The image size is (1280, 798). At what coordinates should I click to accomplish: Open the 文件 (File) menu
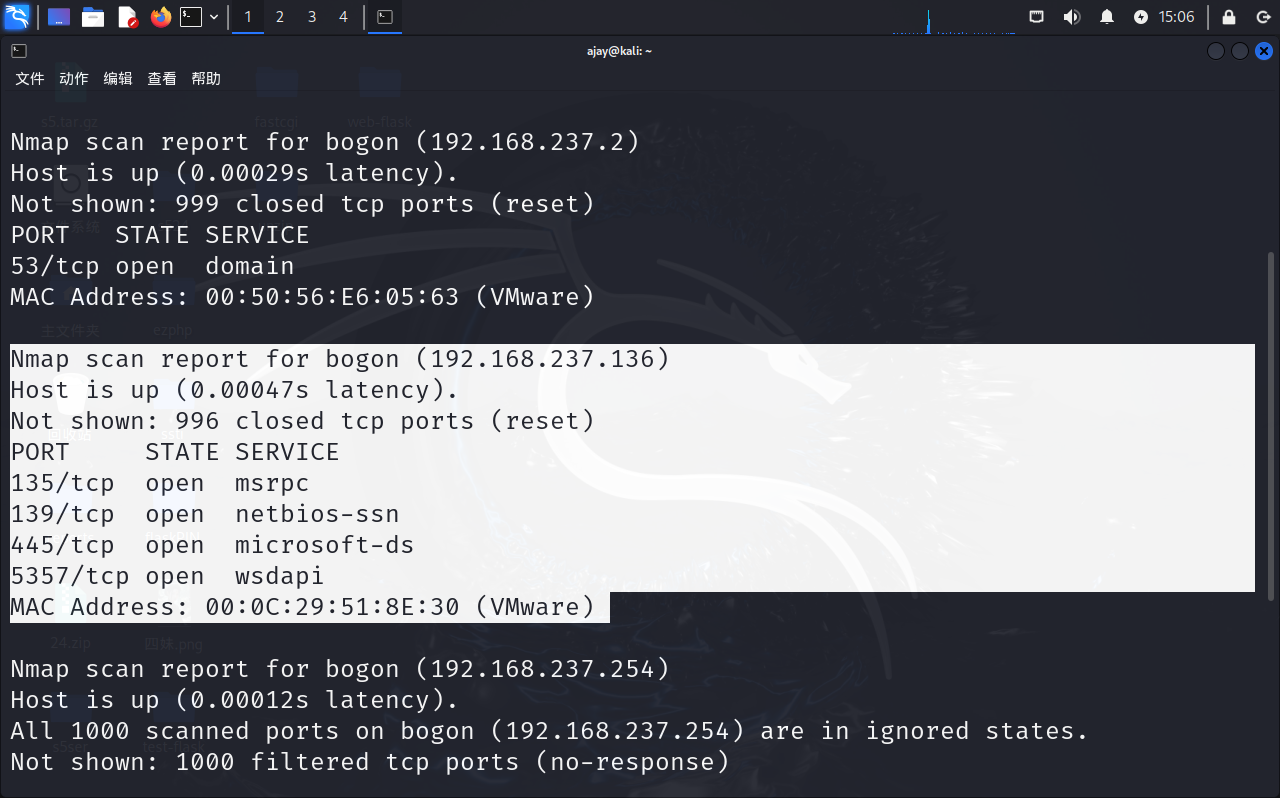tap(30, 79)
